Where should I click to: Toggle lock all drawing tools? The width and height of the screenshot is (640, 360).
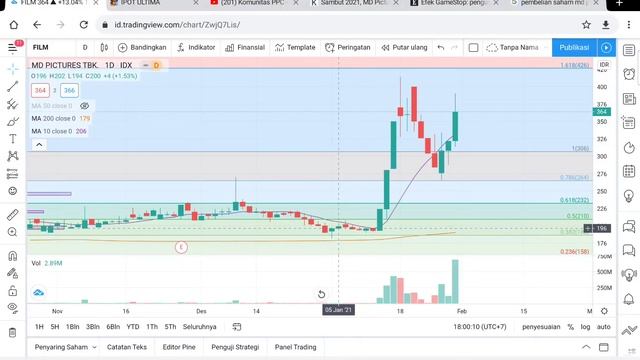coord(13,291)
